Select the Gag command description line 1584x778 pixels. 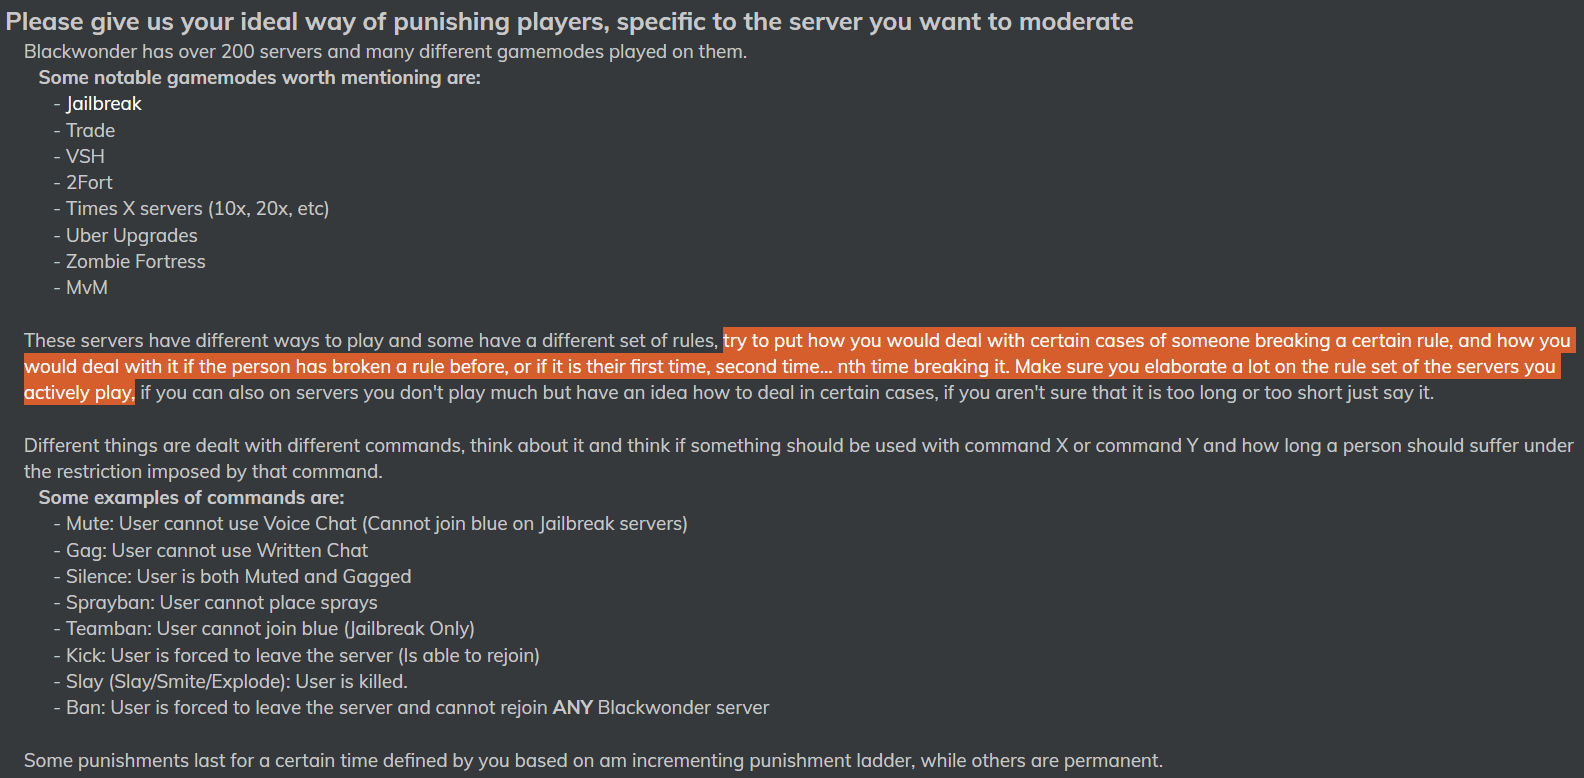click(x=211, y=550)
